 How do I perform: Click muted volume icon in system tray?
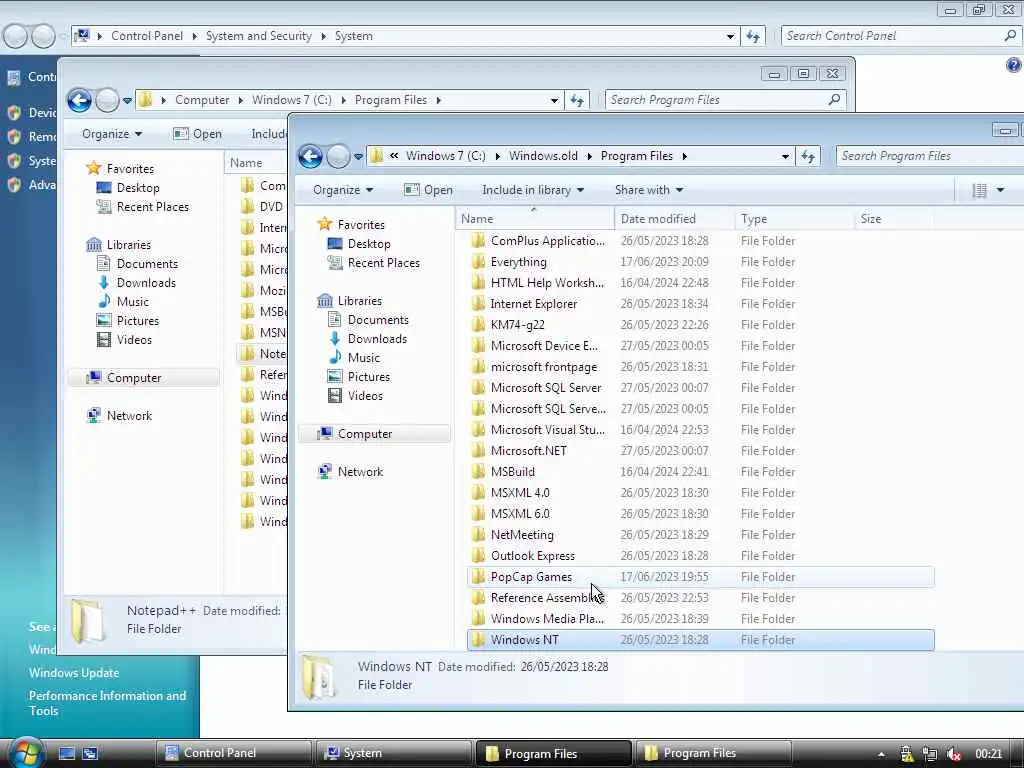953,754
